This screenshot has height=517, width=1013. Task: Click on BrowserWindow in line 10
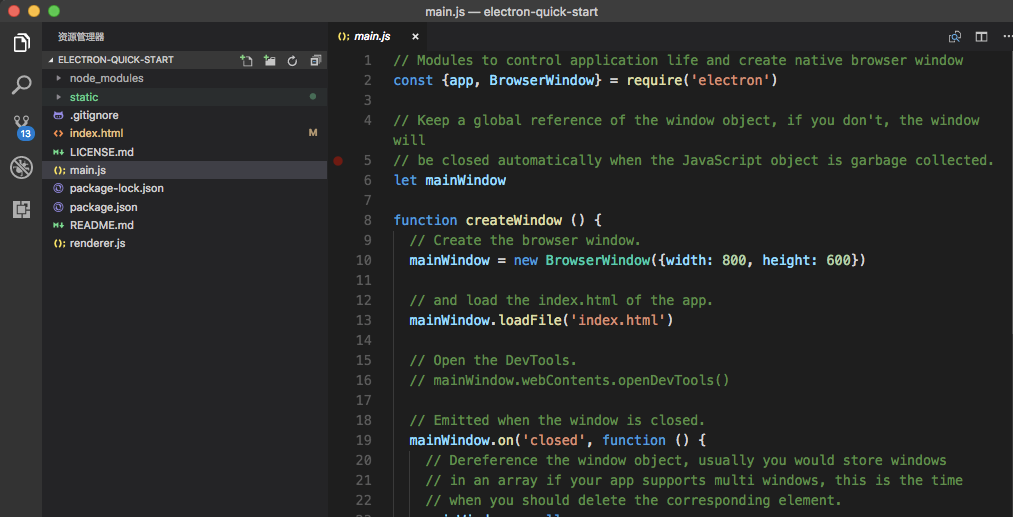point(597,260)
